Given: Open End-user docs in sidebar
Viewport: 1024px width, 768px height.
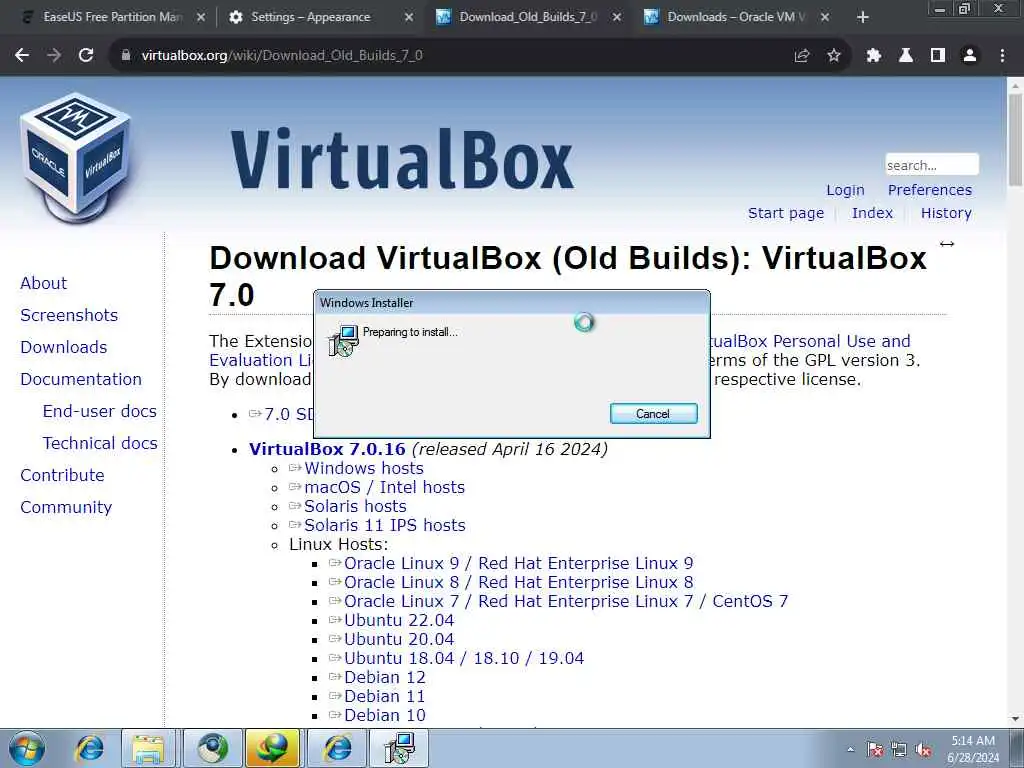Looking at the screenshot, I should pyautogui.click(x=99, y=411).
